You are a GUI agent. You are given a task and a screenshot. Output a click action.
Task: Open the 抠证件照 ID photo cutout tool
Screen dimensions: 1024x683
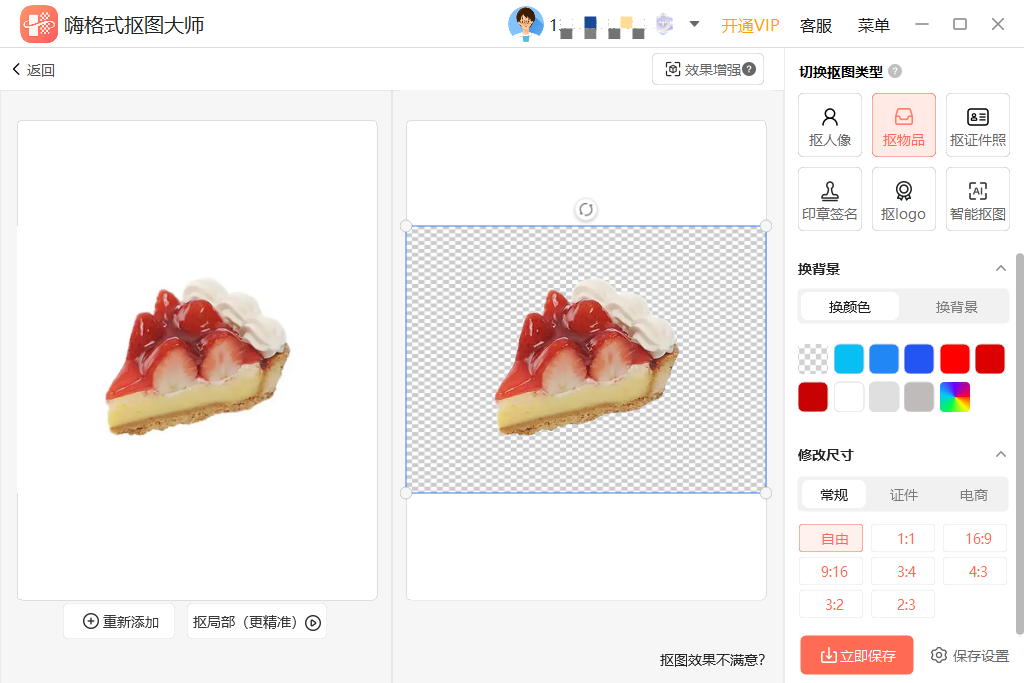coord(977,124)
